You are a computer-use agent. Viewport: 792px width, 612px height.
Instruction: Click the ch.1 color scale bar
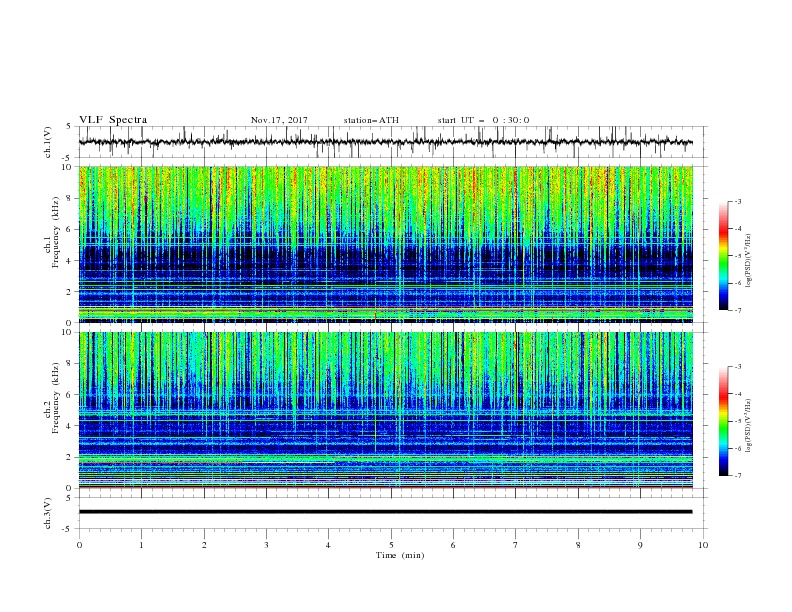click(724, 255)
